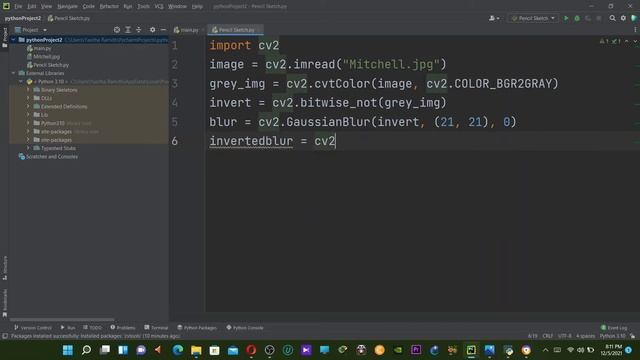Open the Python Console tool window
This screenshot has height=360, width=640.
(x=245, y=327)
